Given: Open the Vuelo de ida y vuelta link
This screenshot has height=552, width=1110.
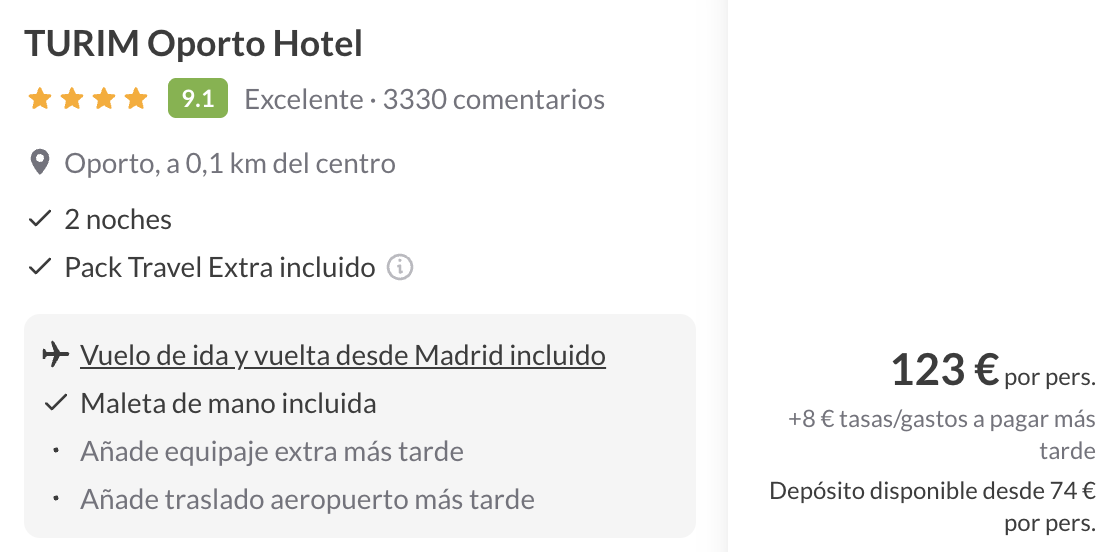Looking at the screenshot, I should 343,355.
